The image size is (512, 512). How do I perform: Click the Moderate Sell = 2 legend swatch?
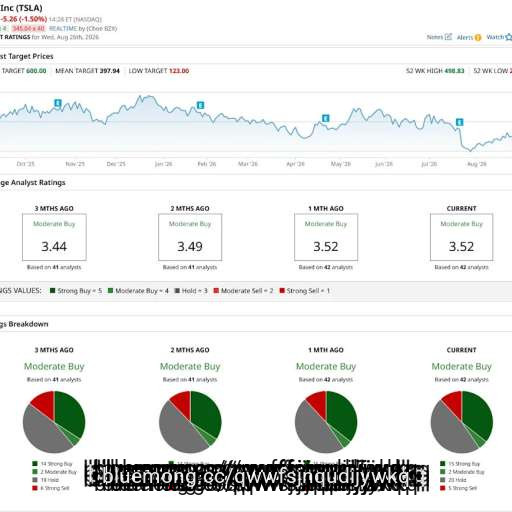[216, 291]
